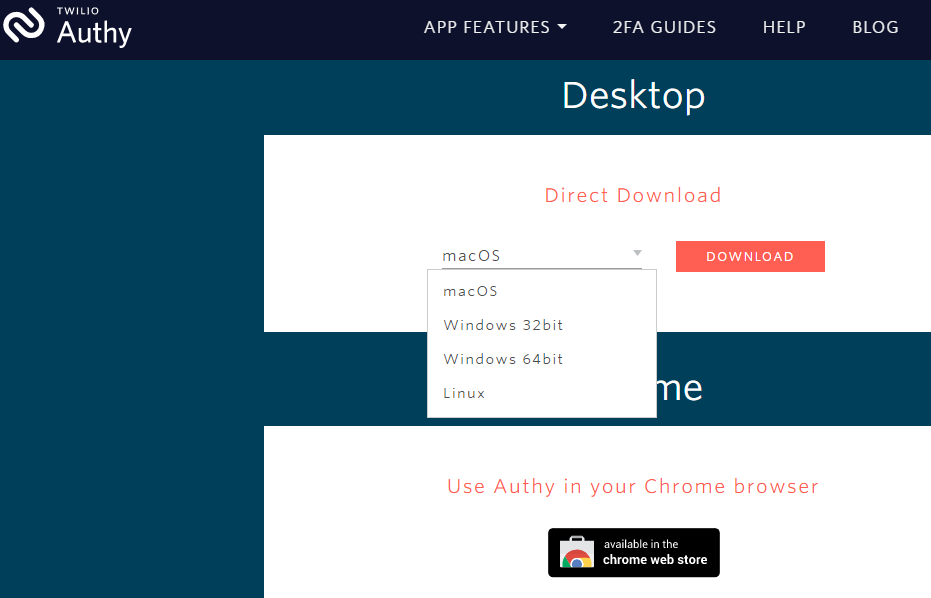The image size is (931, 598).
Task: Expand the App Features menu
Action: click(x=495, y=27)
